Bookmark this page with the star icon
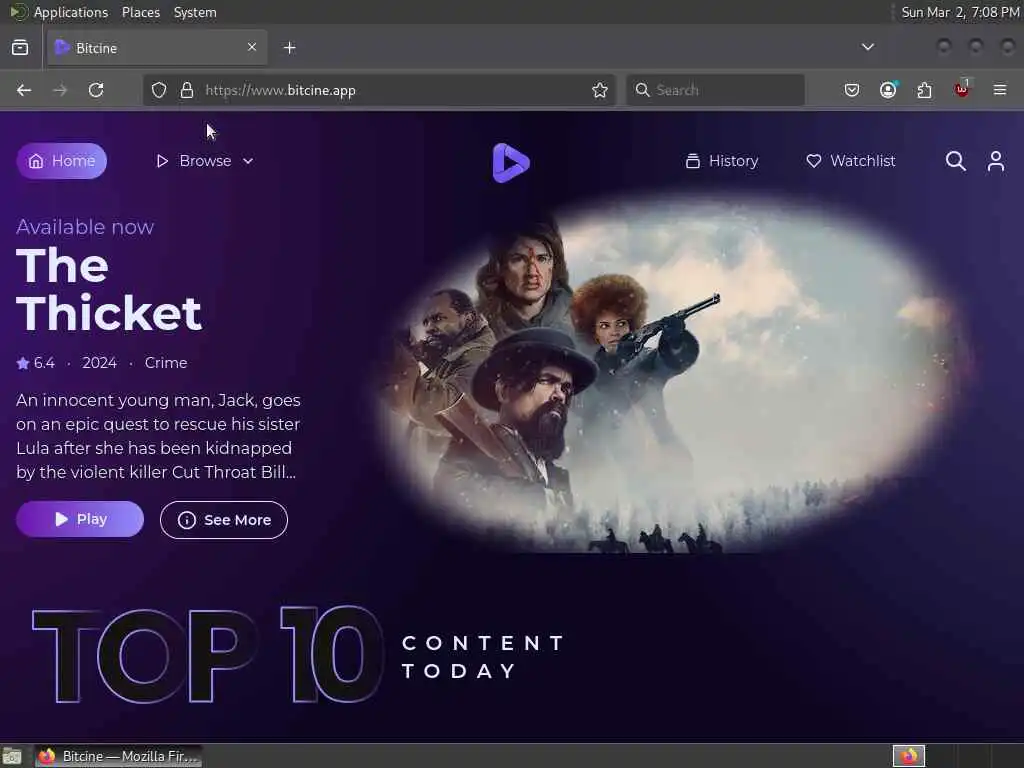 [600, 90]
